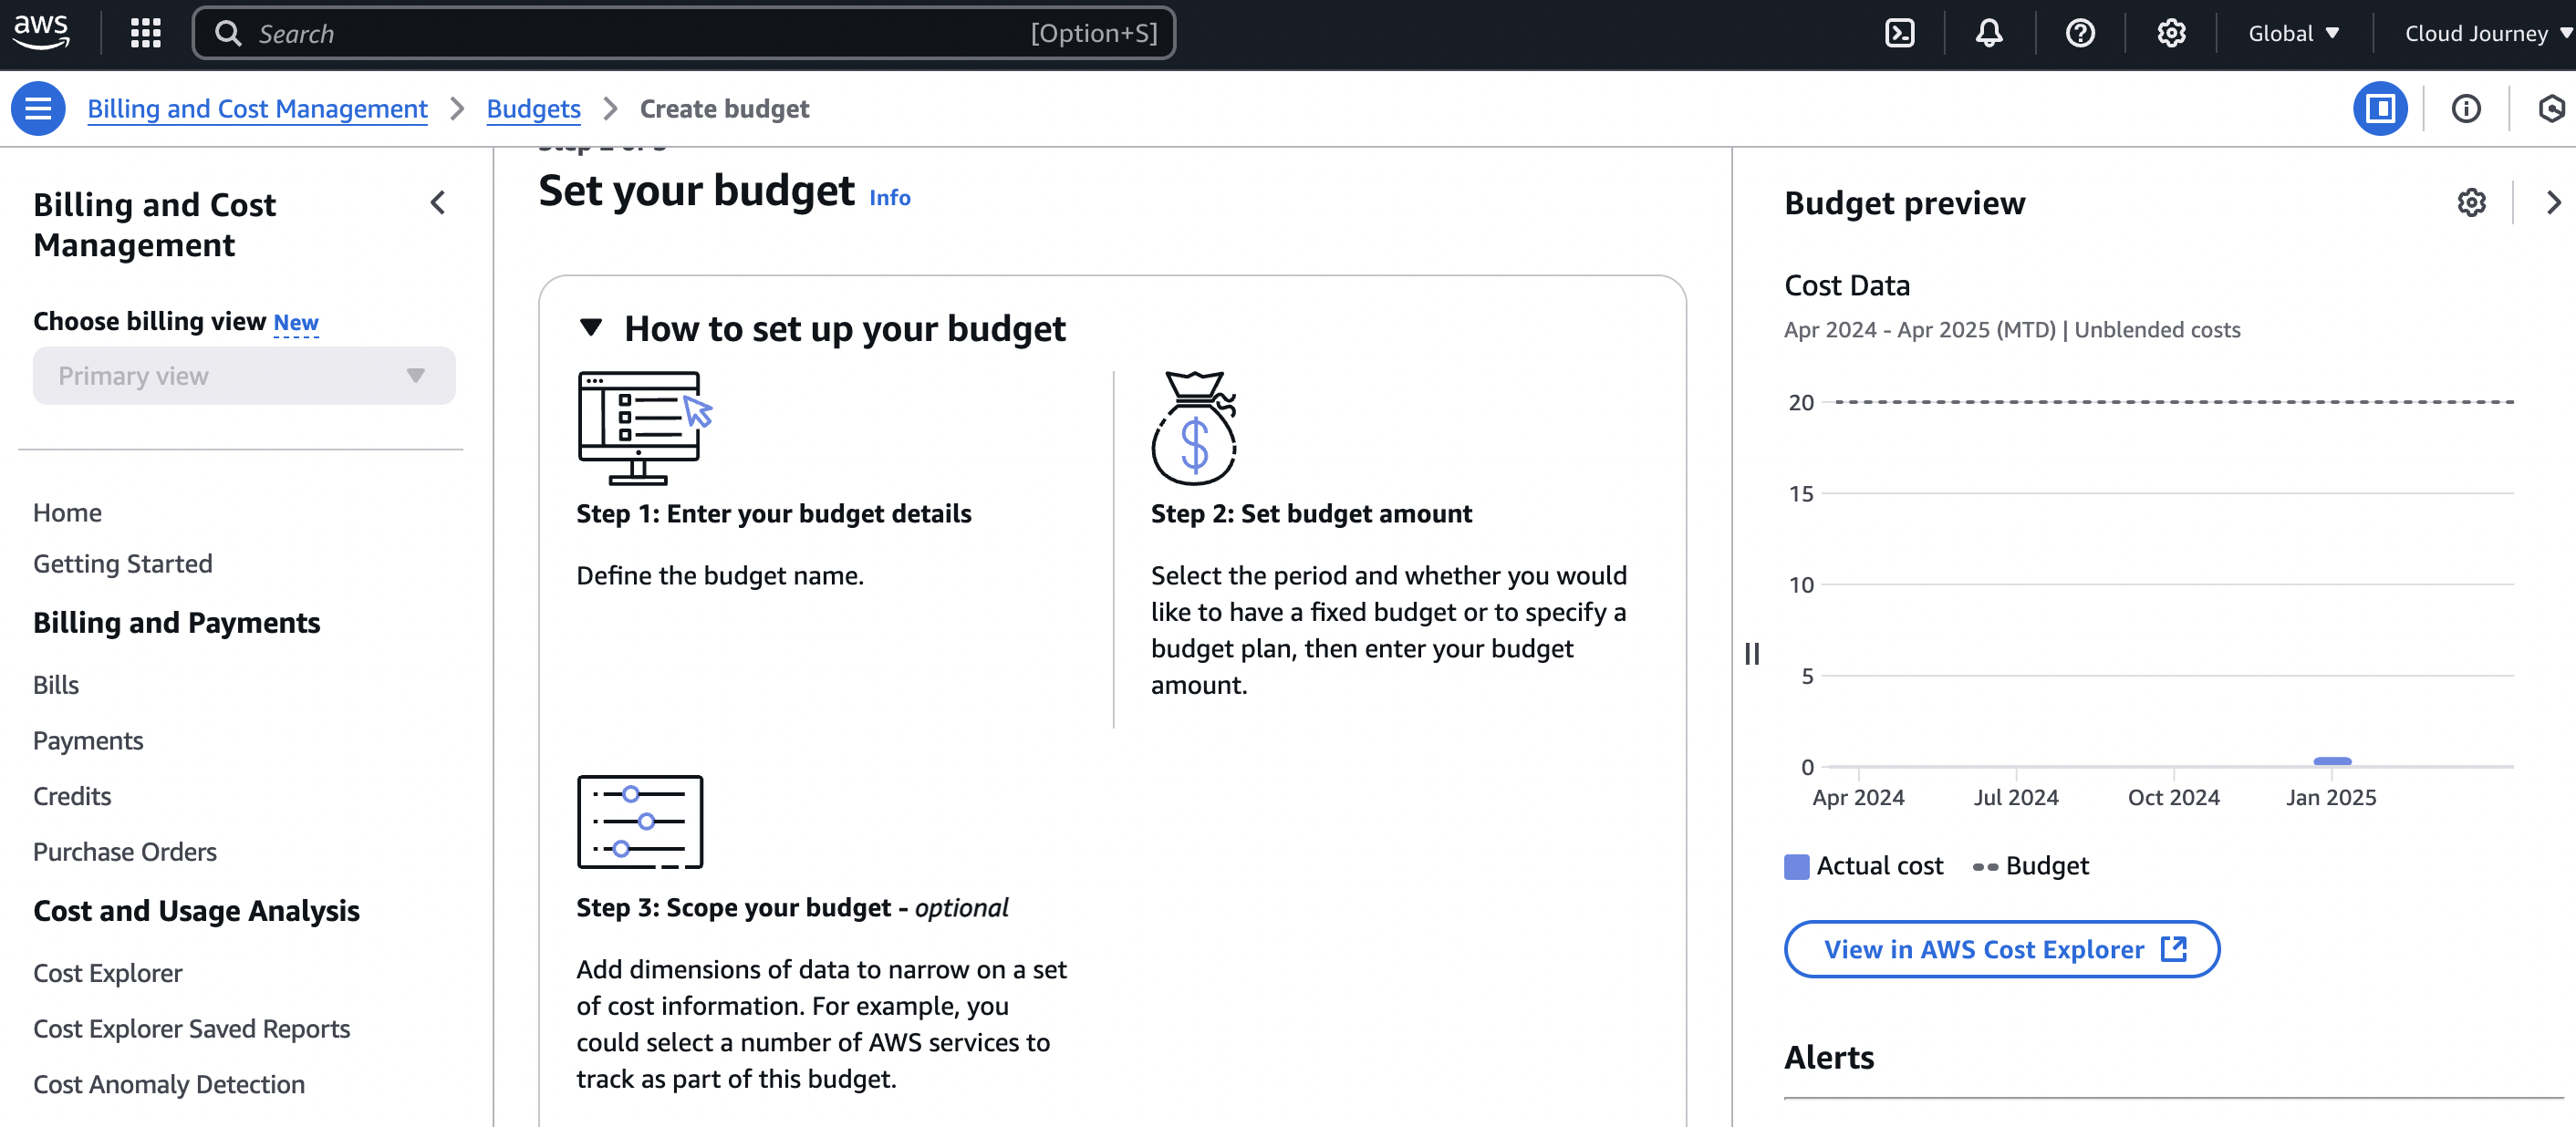Open the console settings gear
The image size is (2576, 1127).
(2171, 33)
